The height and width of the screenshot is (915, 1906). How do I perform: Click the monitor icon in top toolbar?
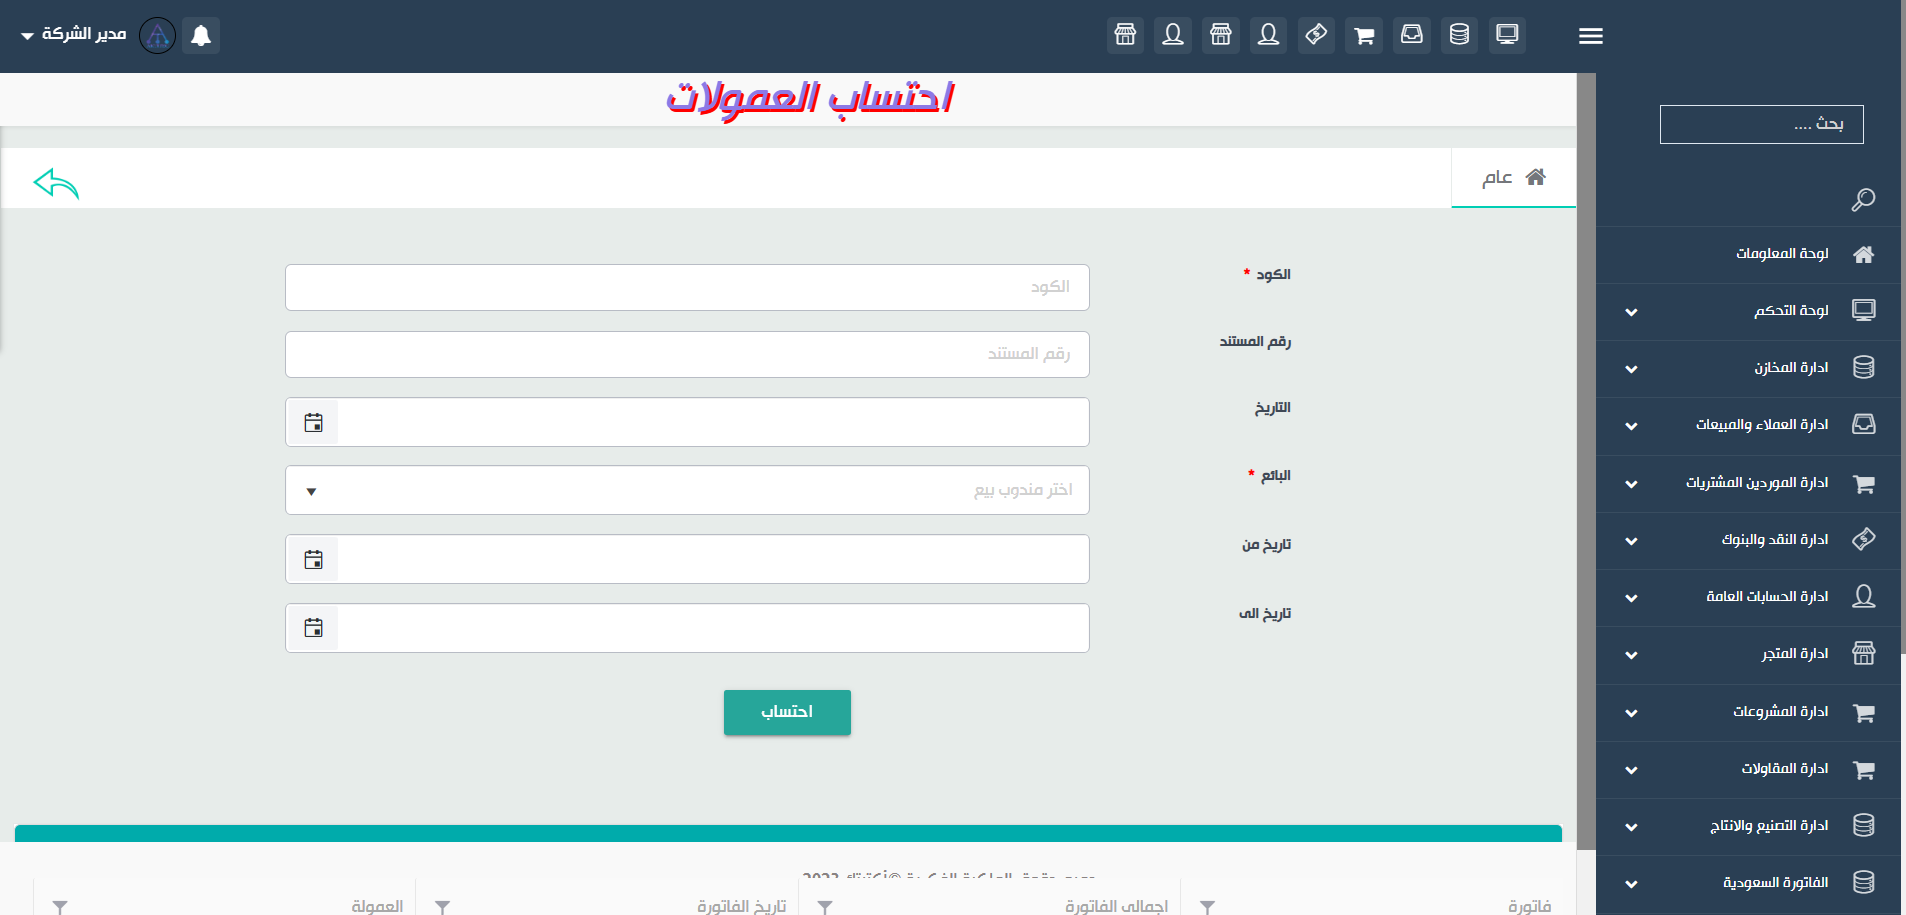(x=1507, y=35)
